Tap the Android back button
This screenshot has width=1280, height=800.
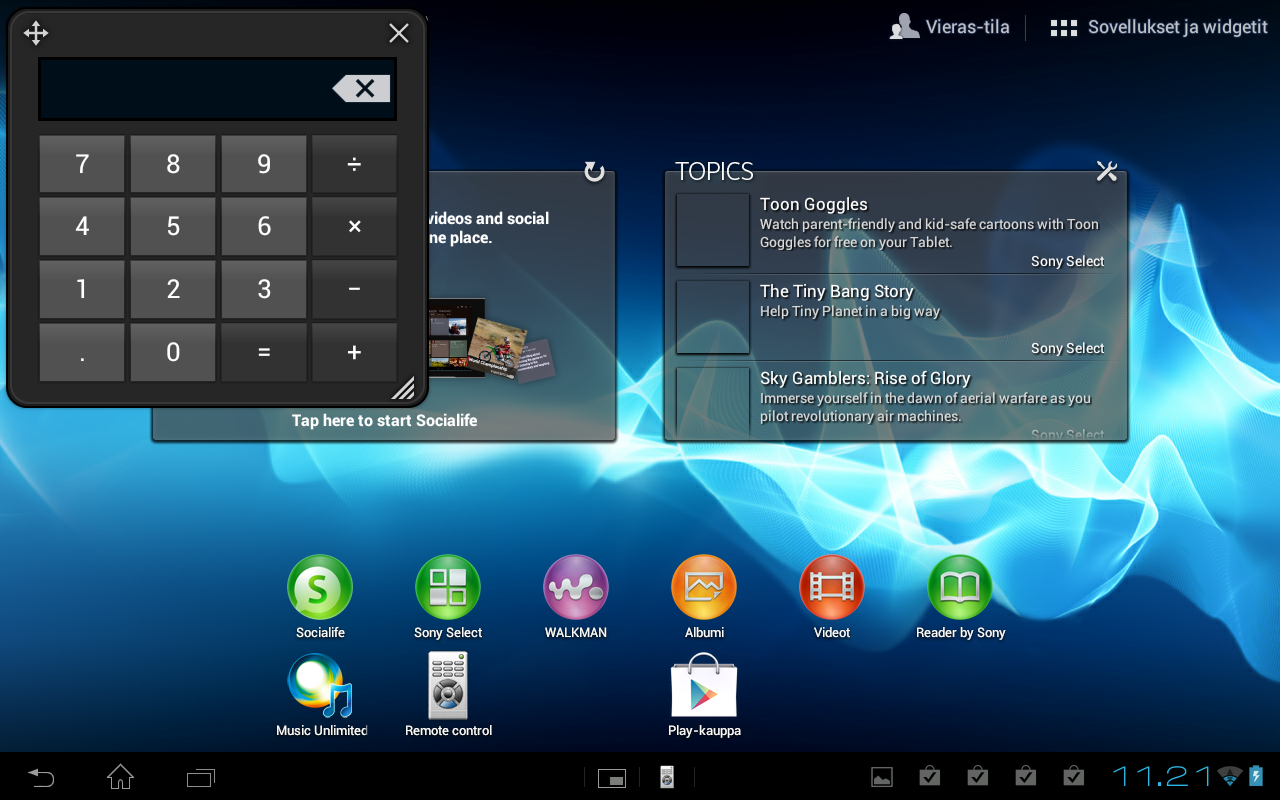pos(41,777)
